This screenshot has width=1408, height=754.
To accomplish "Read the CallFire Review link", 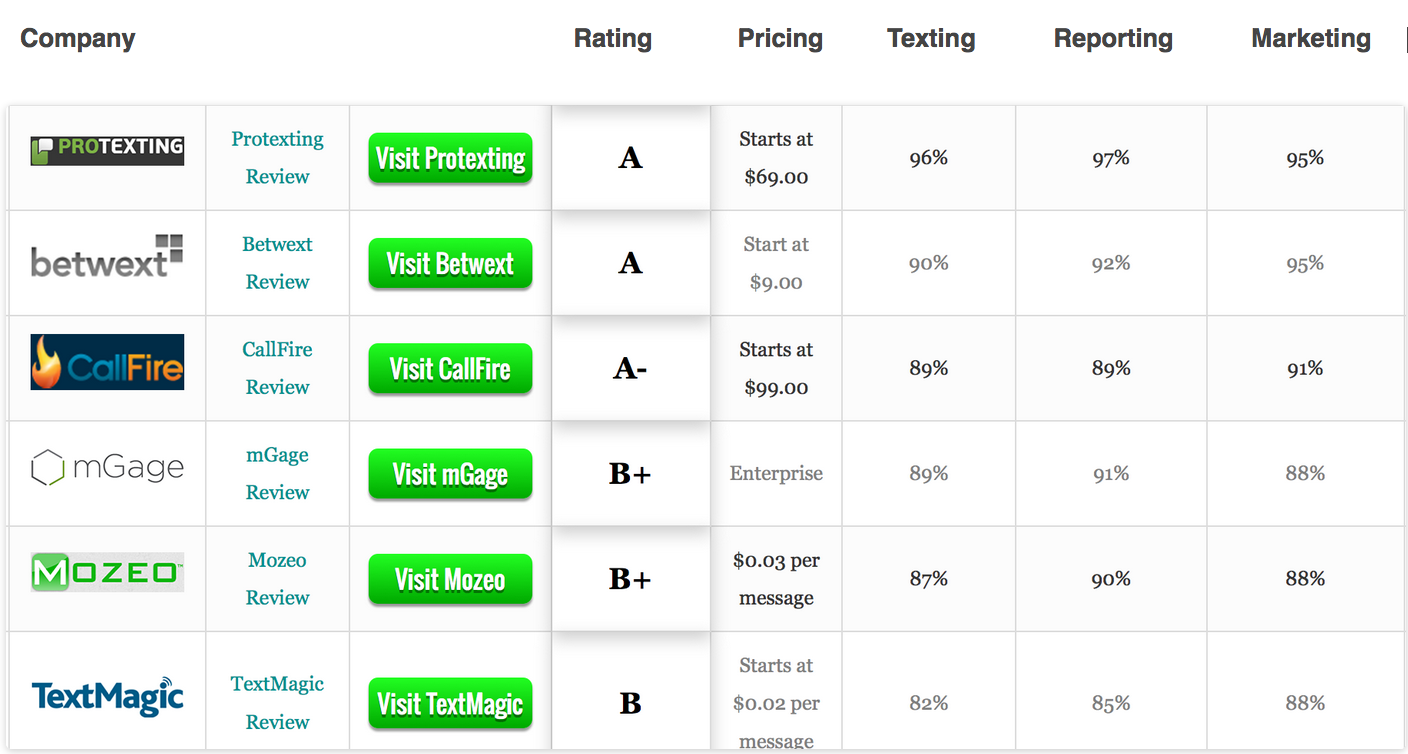I will click(277, 368).
